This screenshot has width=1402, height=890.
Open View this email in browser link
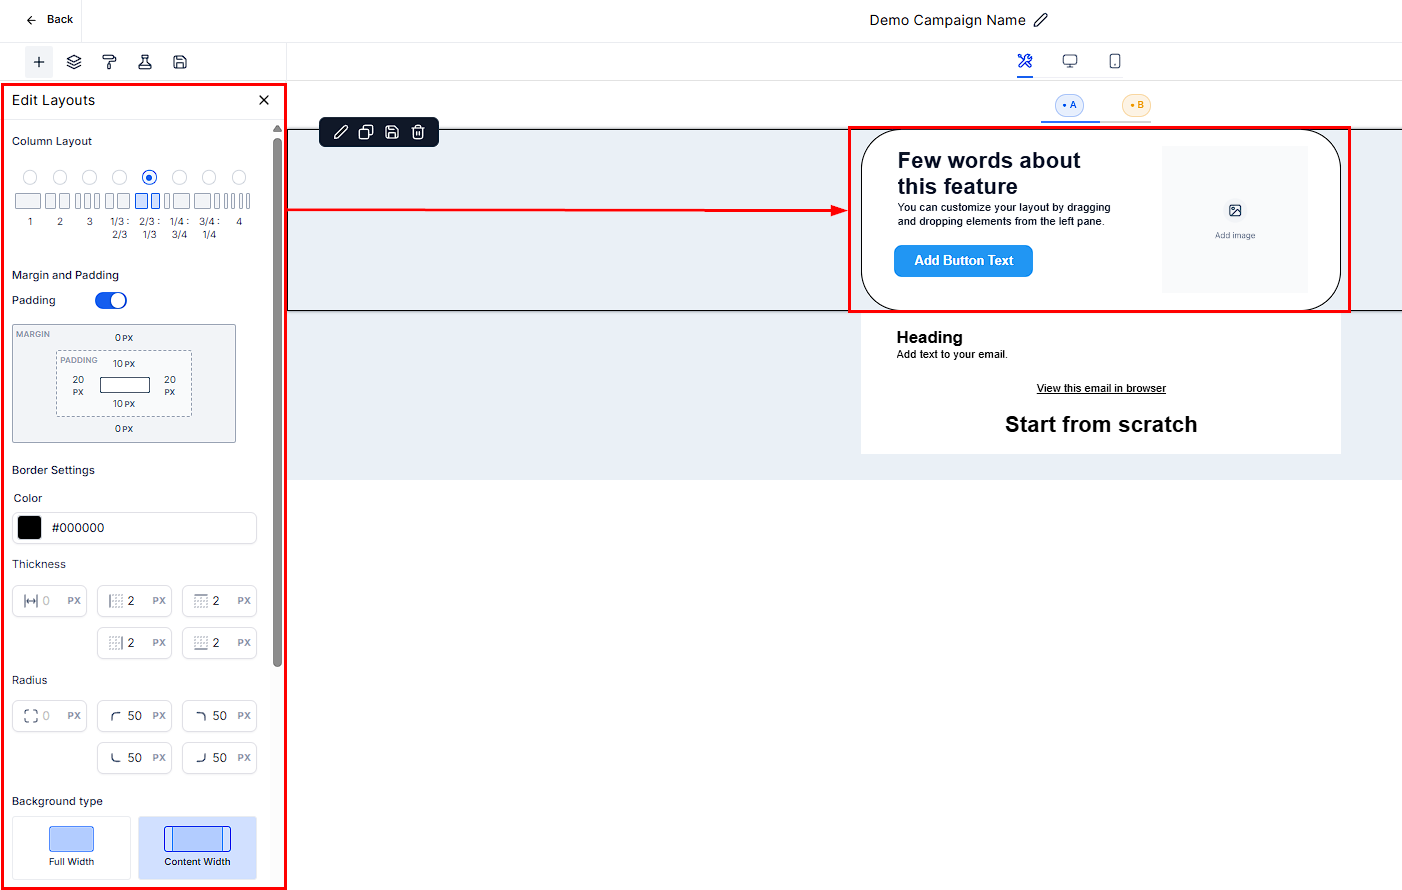(1101, 388)
